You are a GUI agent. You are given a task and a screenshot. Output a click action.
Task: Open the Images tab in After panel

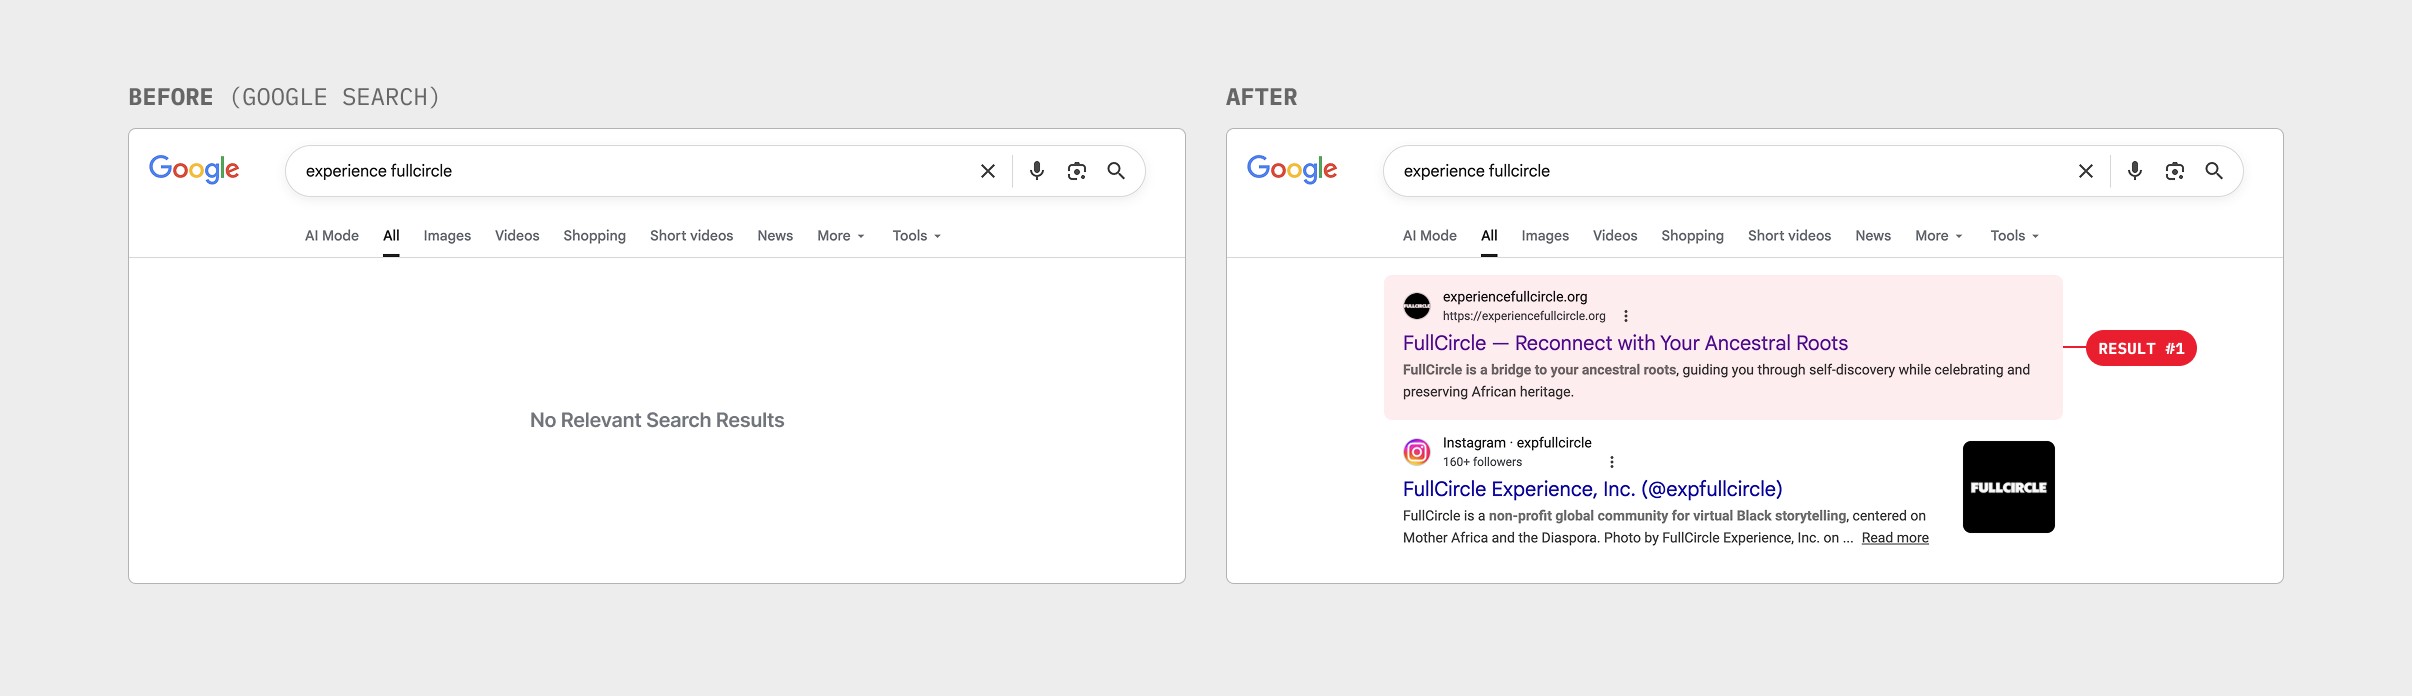(1545, 236)
